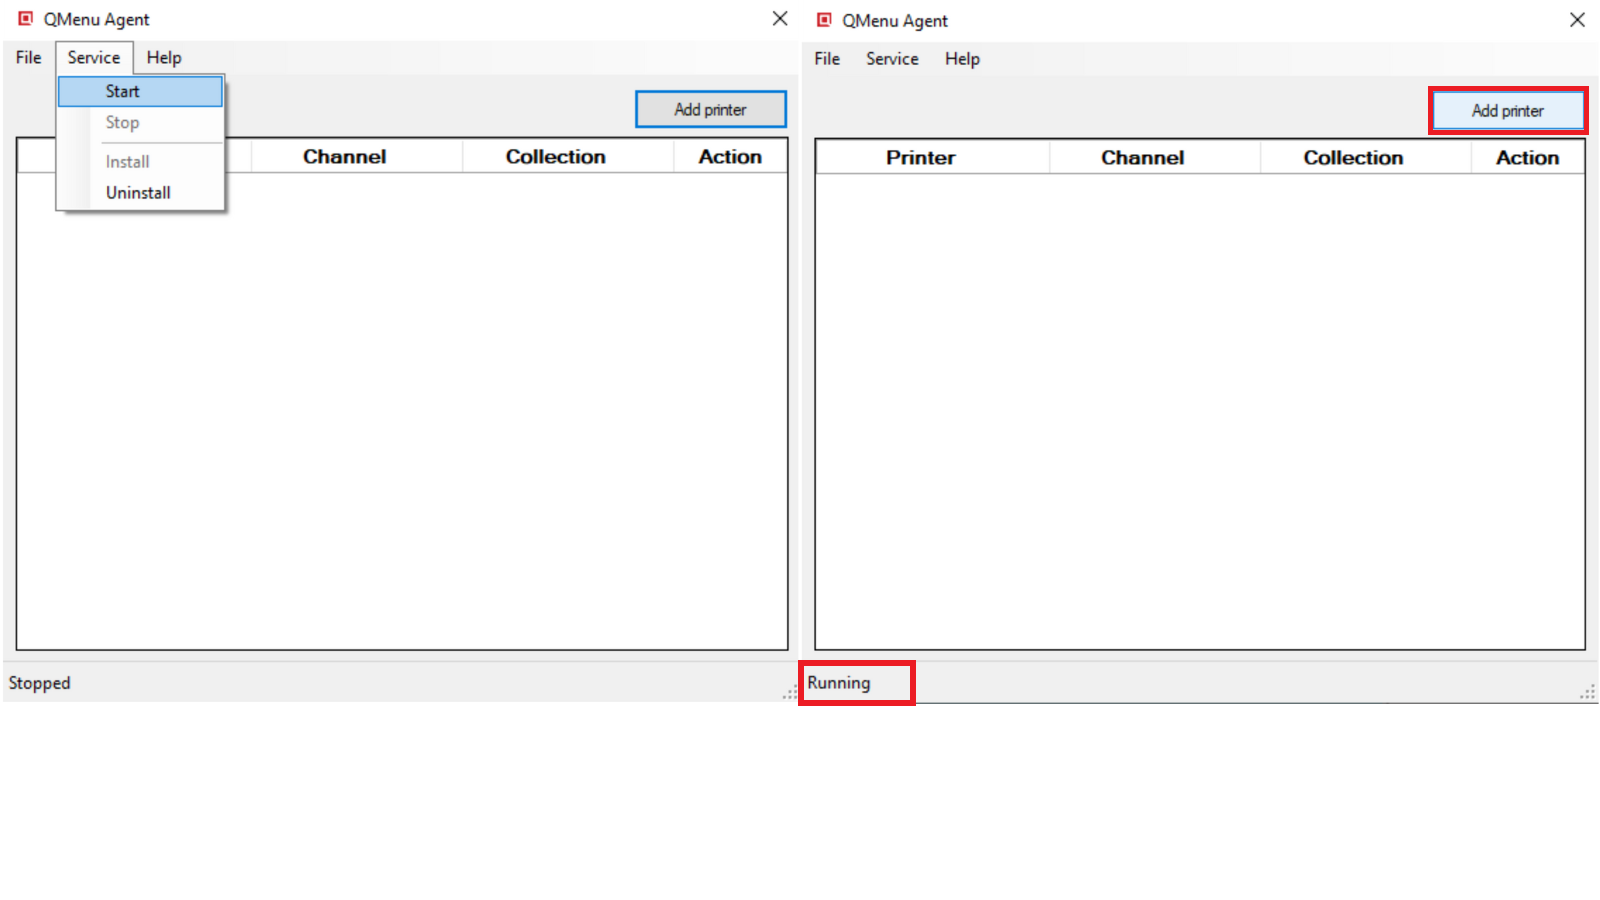Open the Help menu beside the expanded Service menu
The width and height of the screenshot is (1600, 900).
(x=164, y=58)
